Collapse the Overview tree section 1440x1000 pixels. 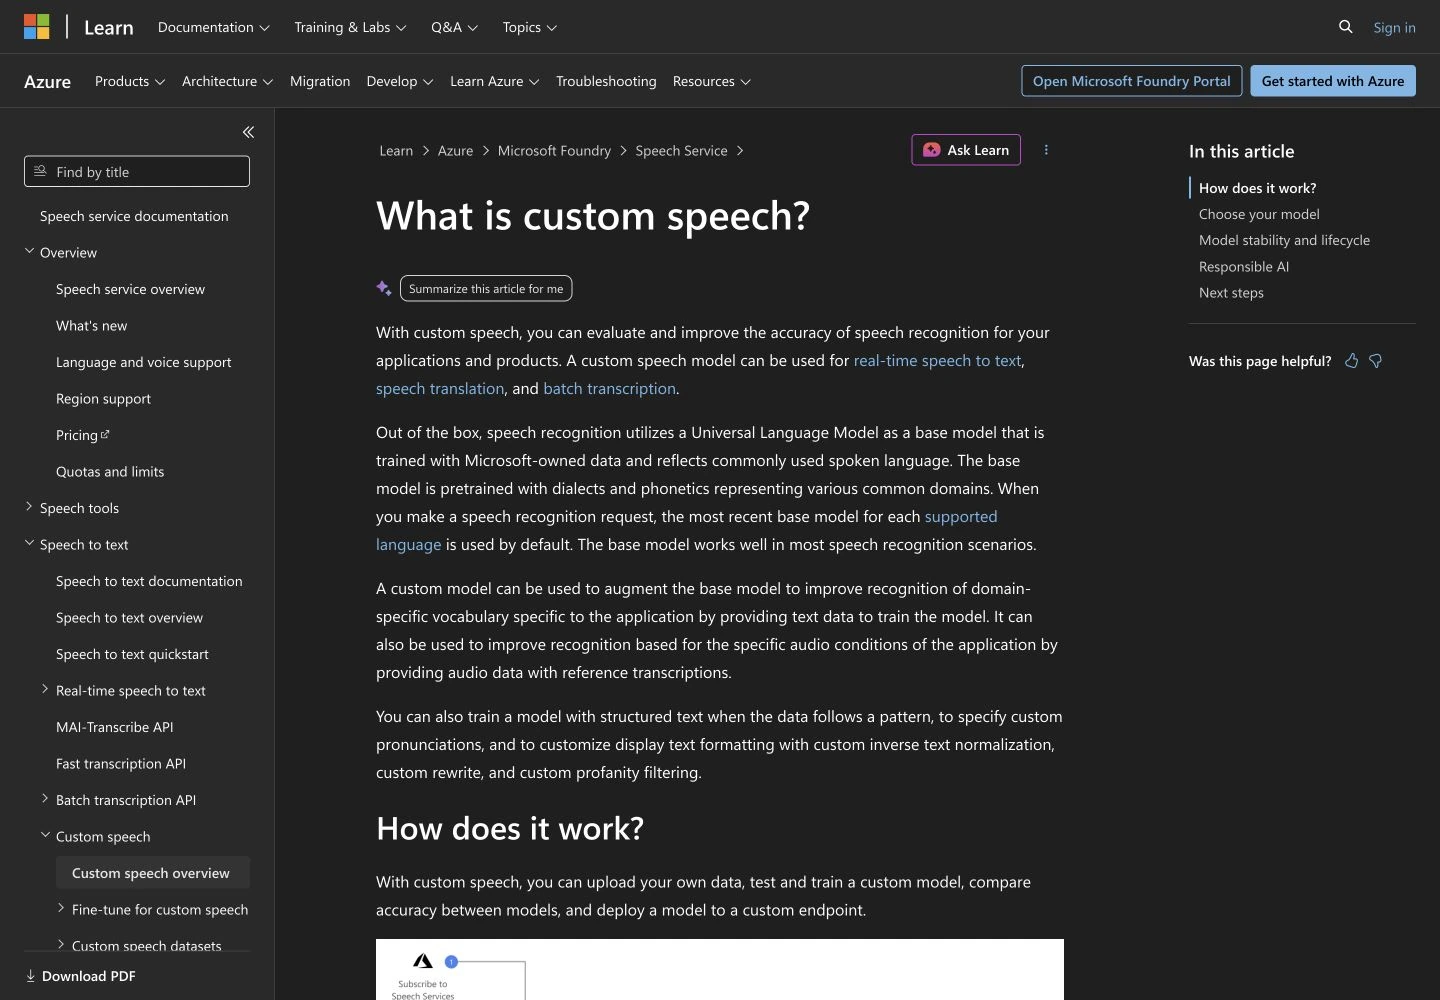pos(29,252)
